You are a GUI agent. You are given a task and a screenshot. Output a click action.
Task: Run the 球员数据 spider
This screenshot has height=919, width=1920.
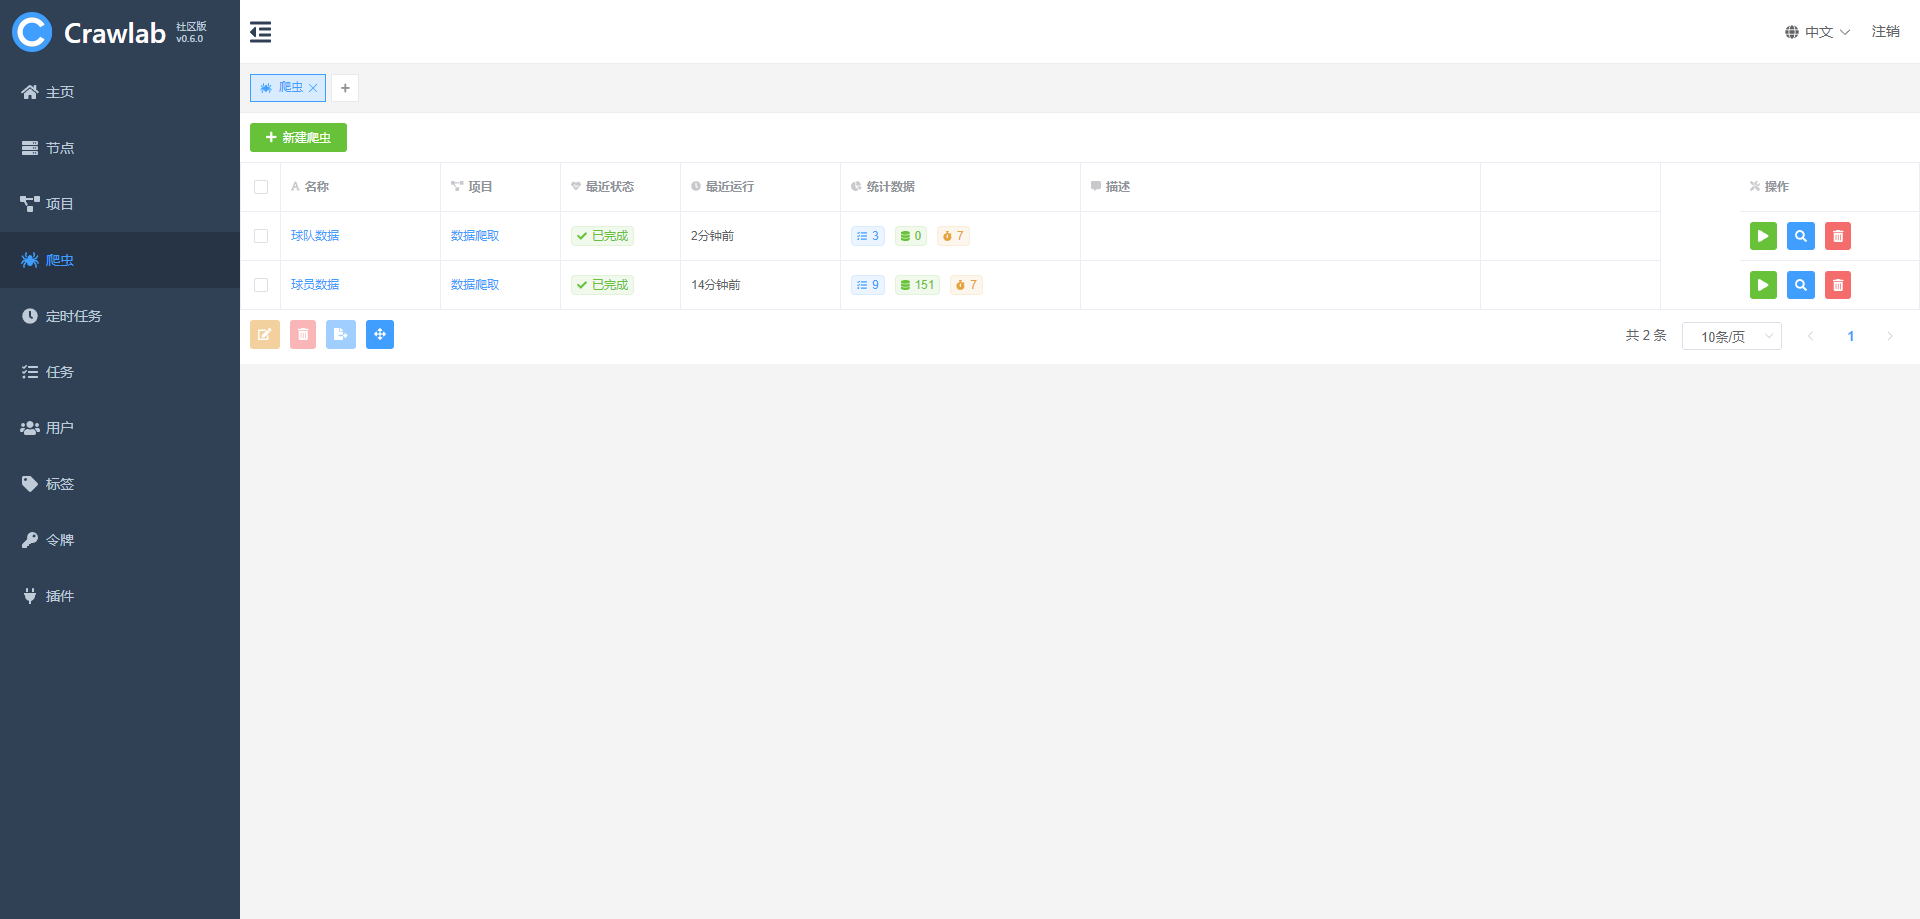point(1763,285)
